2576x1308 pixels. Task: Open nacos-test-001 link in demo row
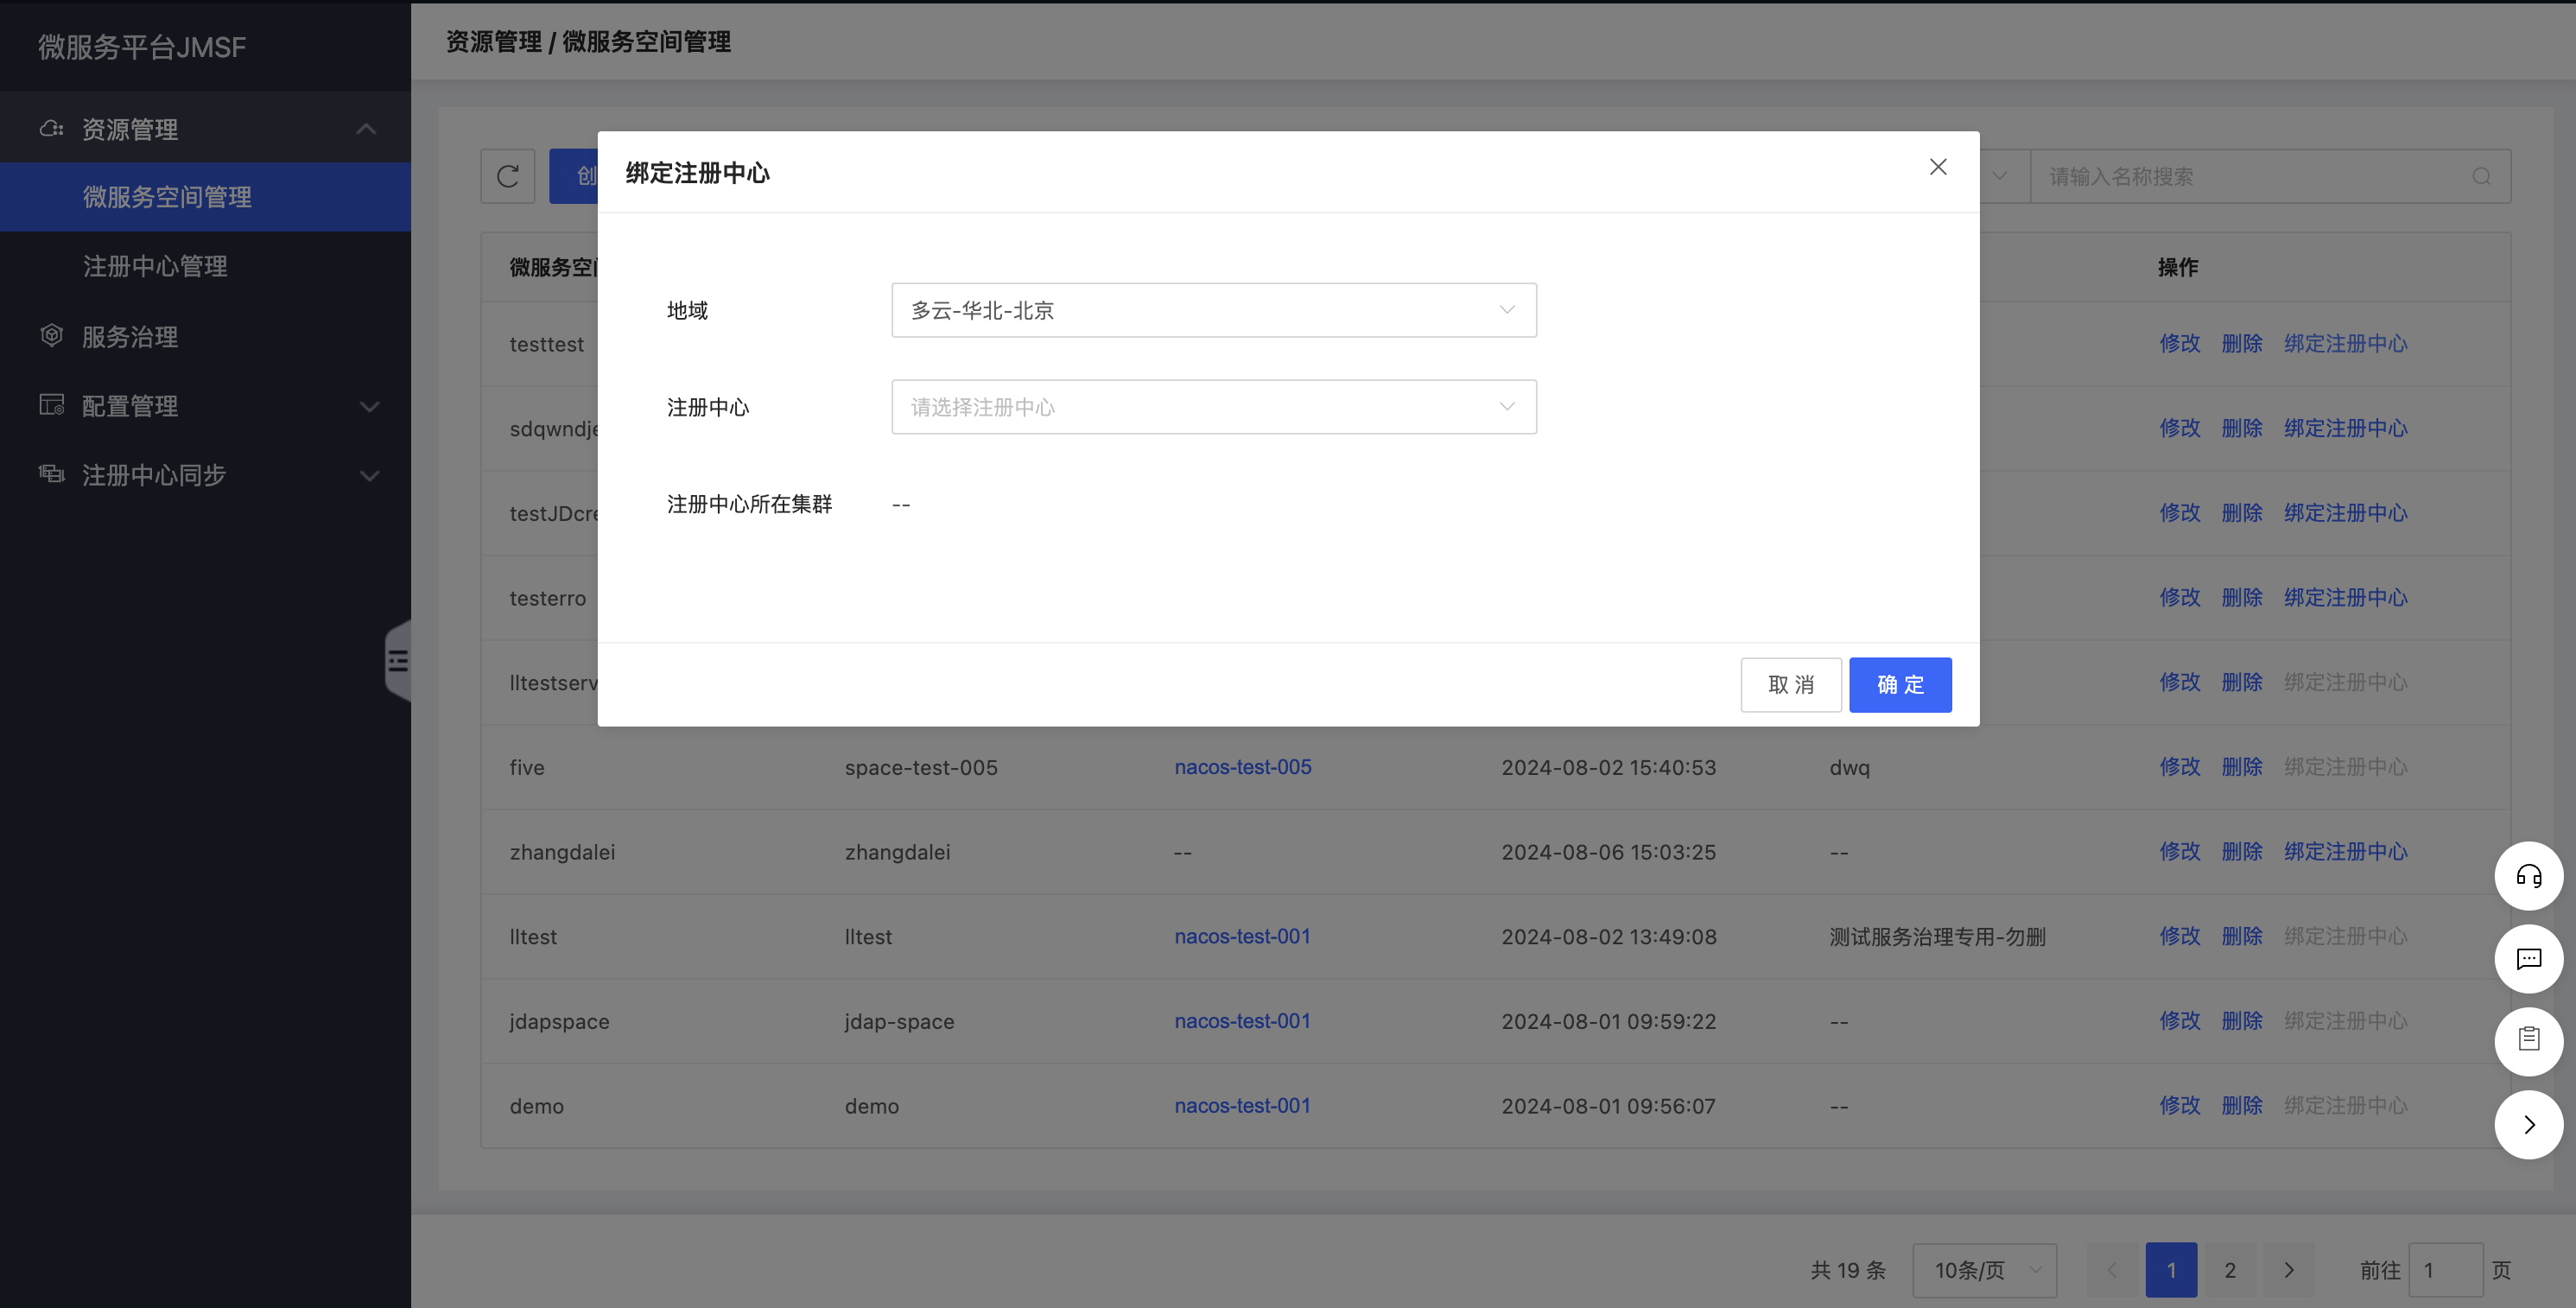(x=1242, y=1106)
